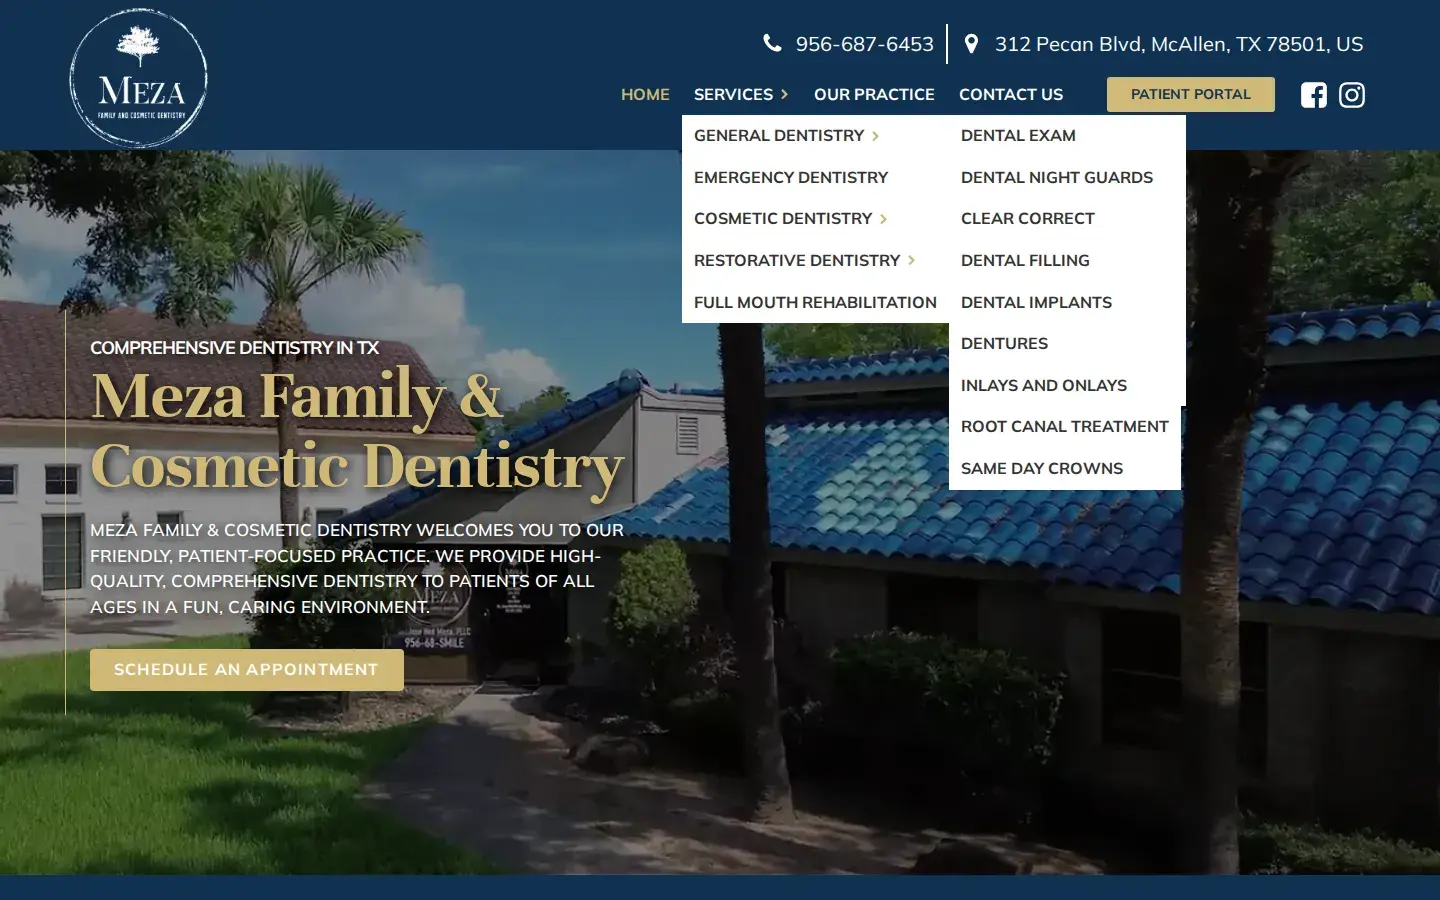Select Restorative Dentistry menu entry

tap(797, 260)
